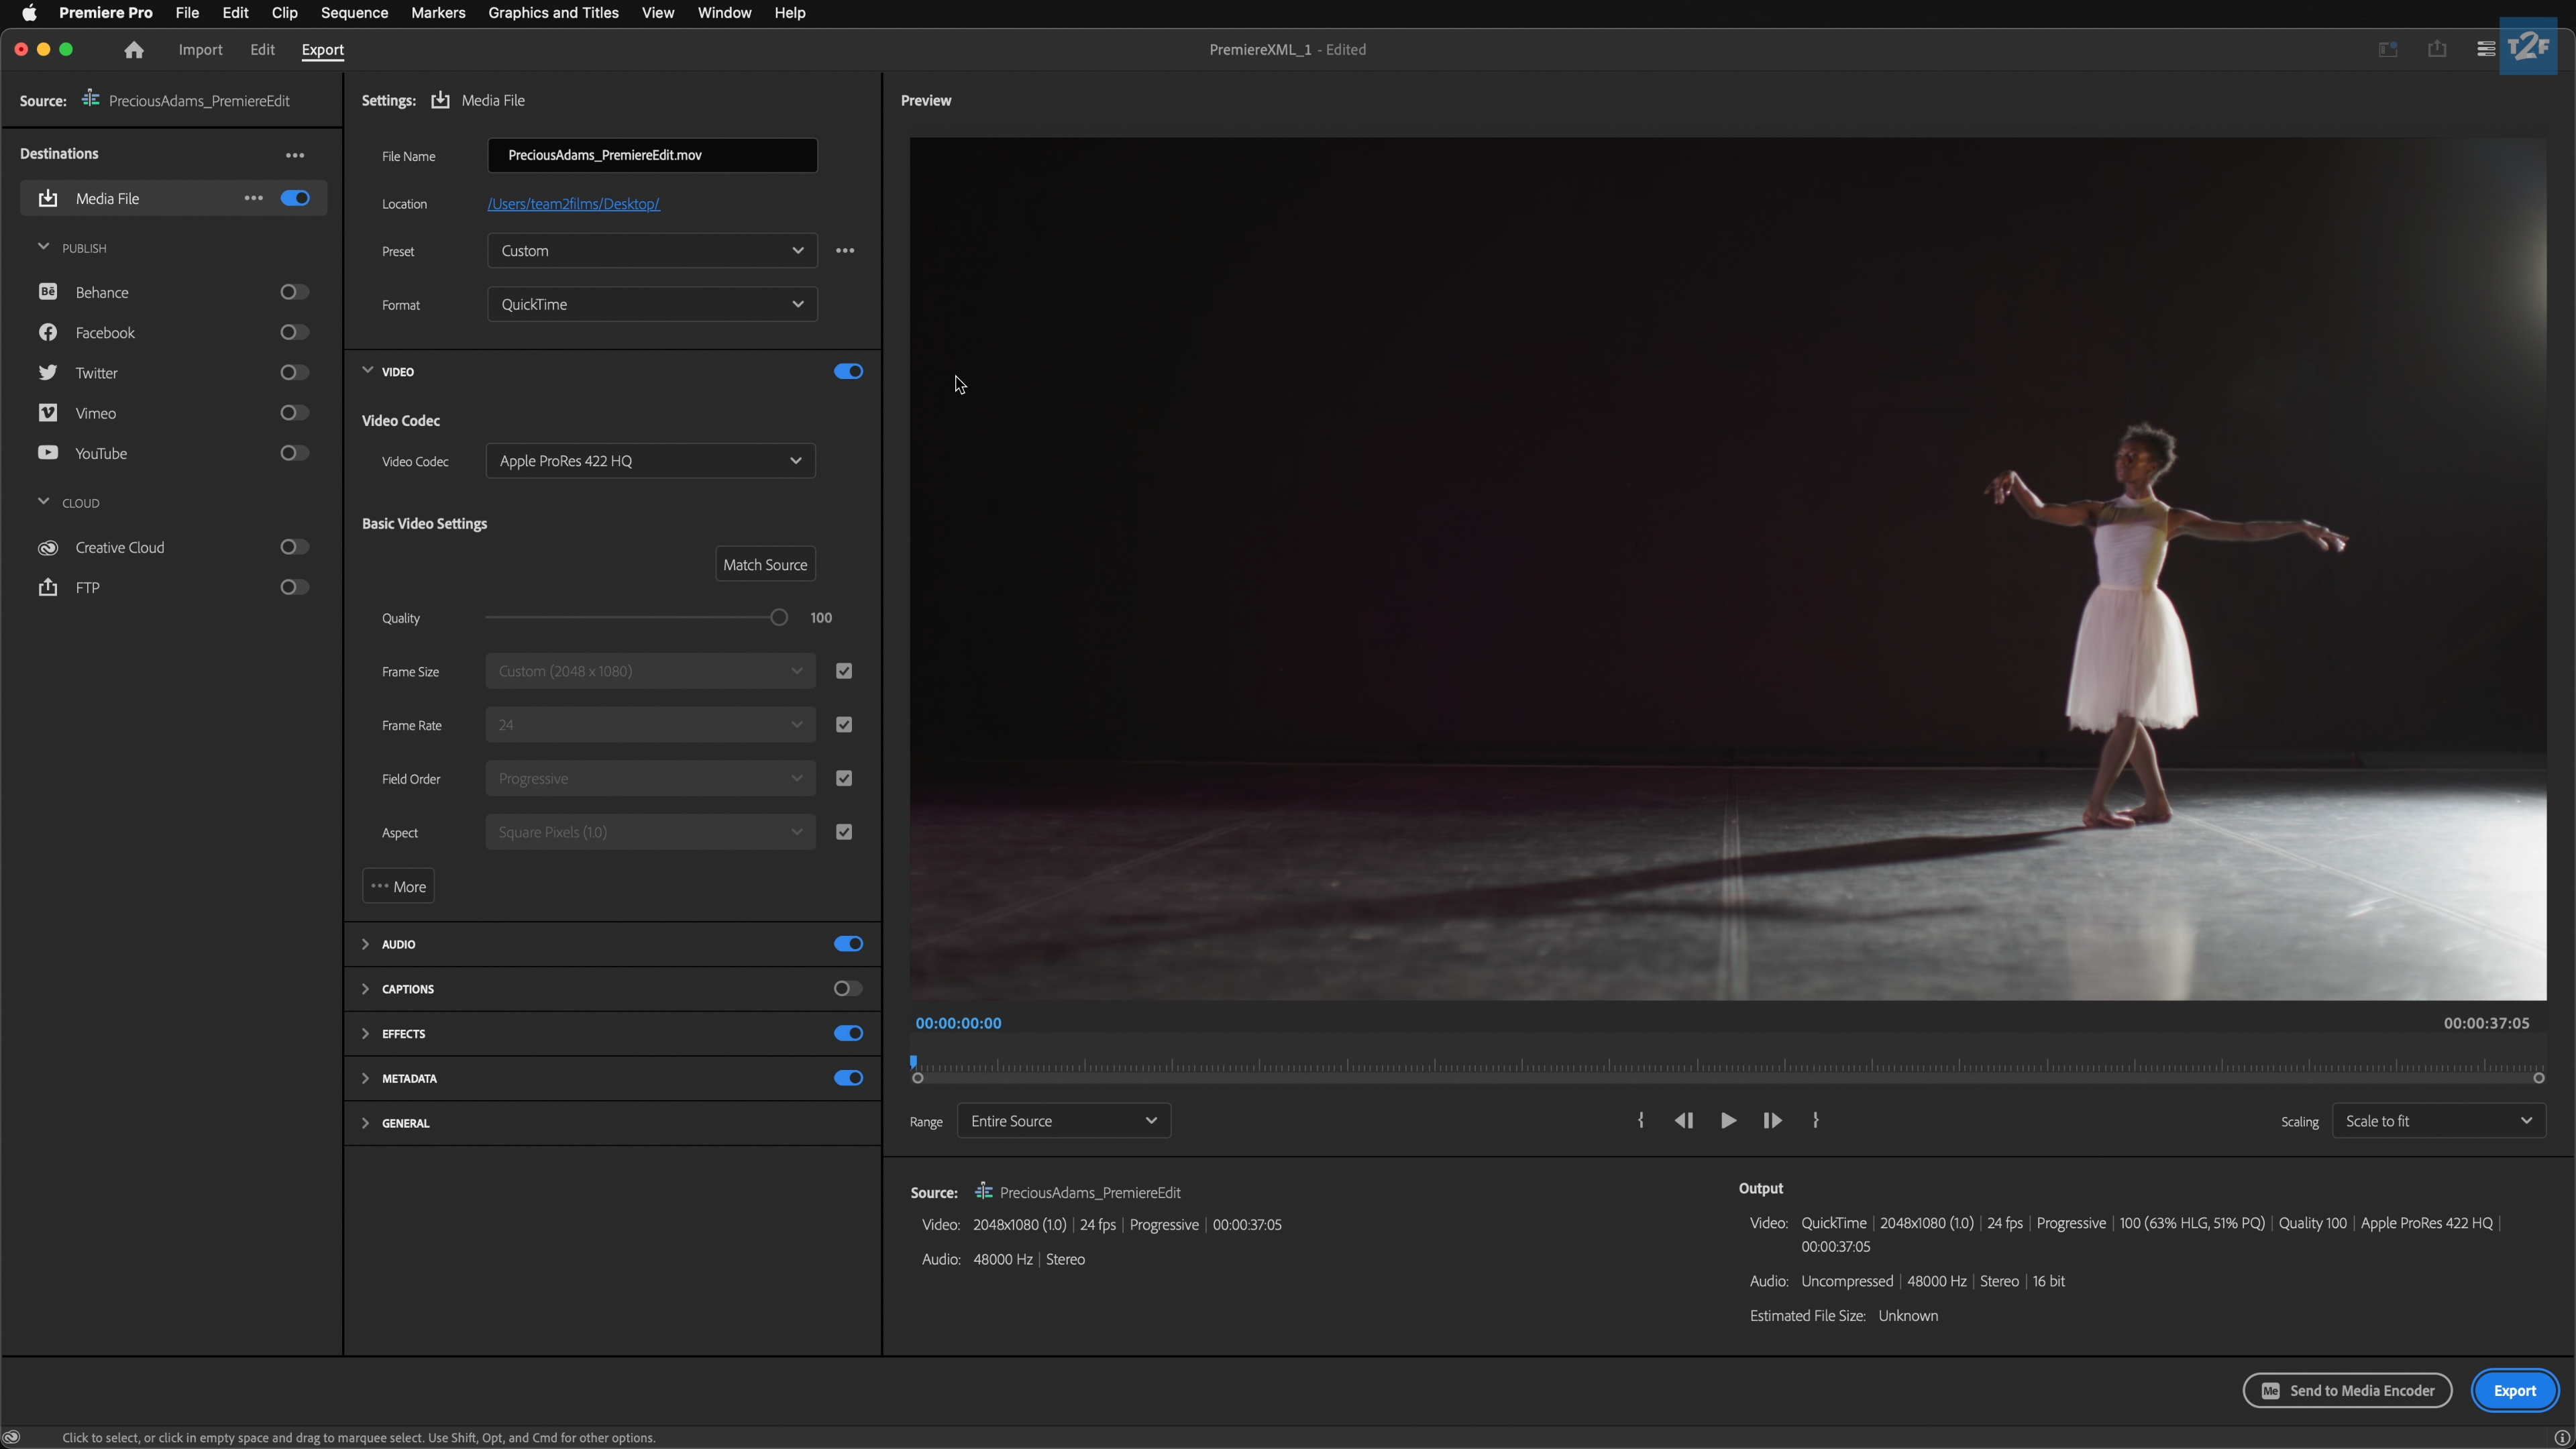Open Preset options three-dot menu
The image size is (2576, 1449).
click(x=845, y=251)
